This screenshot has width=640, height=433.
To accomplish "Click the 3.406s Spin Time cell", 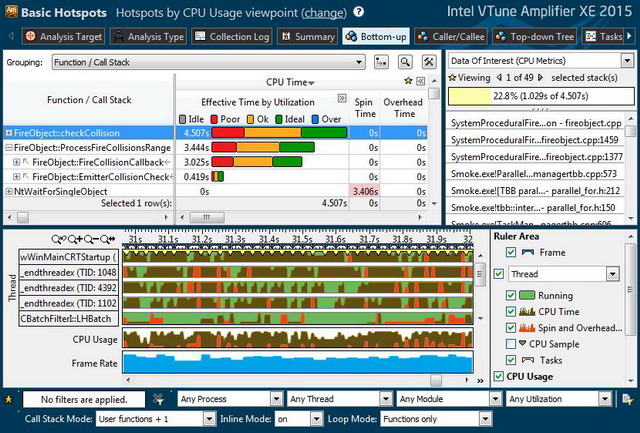I will click(365, 191).
